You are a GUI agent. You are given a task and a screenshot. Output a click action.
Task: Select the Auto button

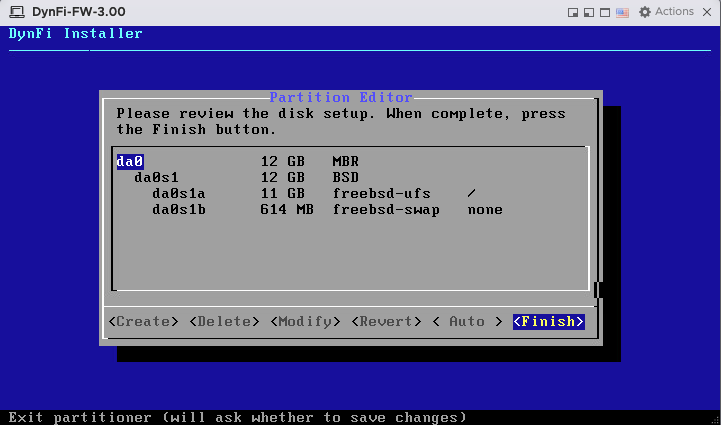click(467, 321)
